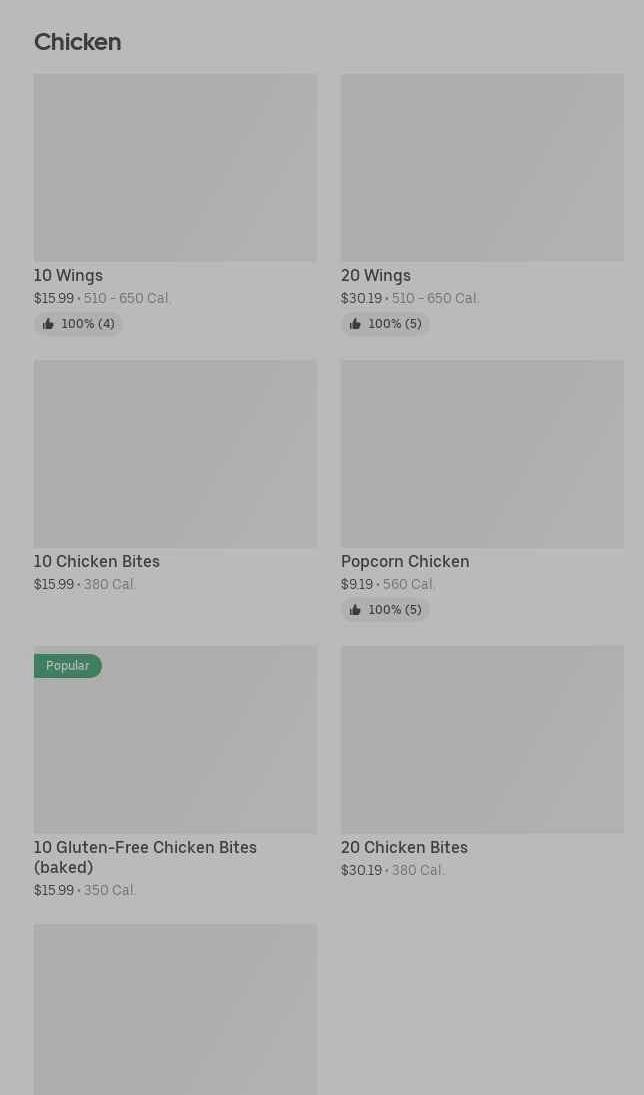
Task: Open the 20 Wings item image
Action: pos(482,167)
